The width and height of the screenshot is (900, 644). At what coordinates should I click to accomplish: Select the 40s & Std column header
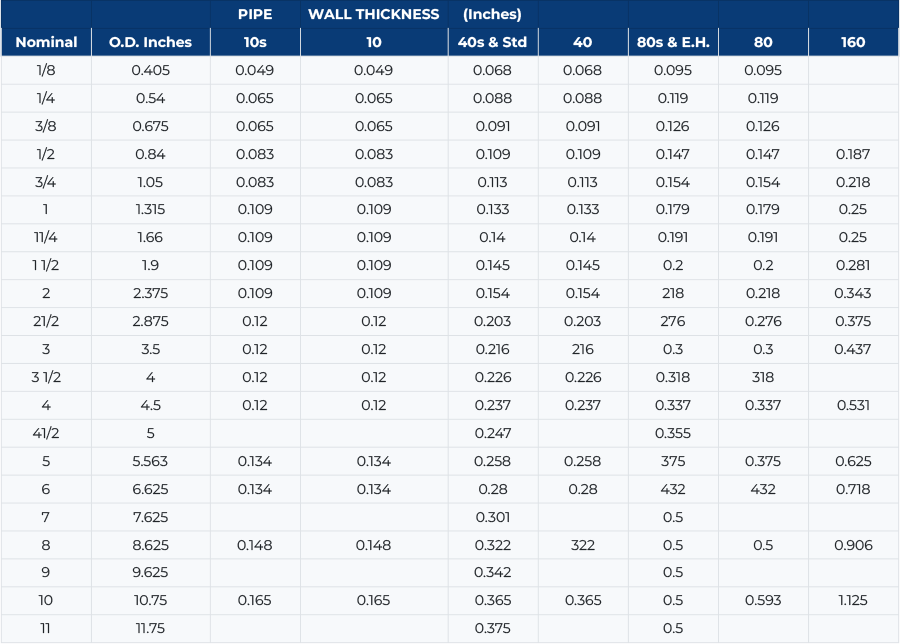click(x=492, y=42)
